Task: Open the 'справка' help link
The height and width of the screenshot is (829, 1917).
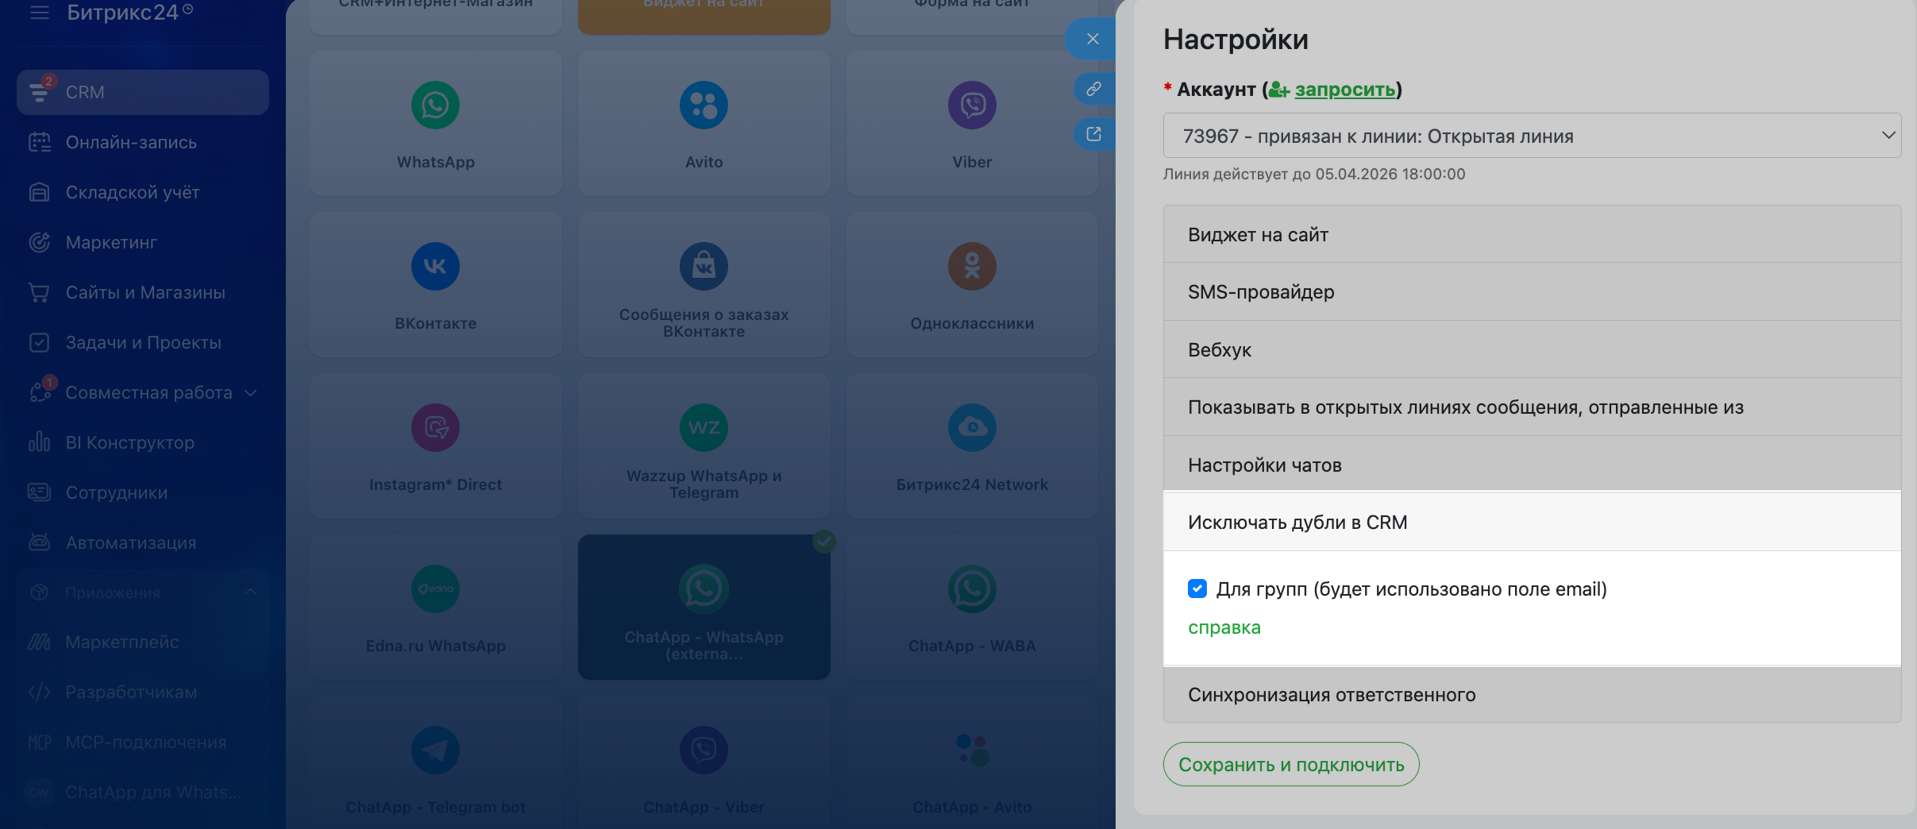Action: 1224,628
